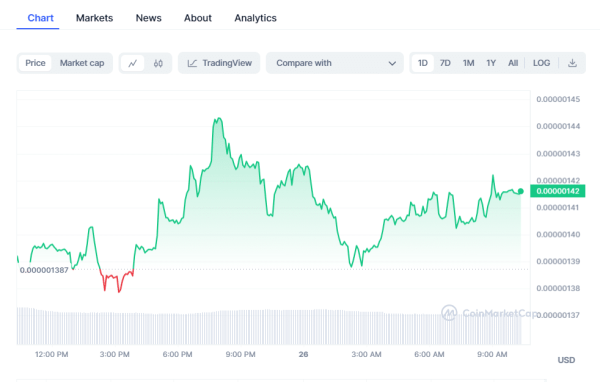
Task: Click the 0.00000140 price axis label
Action: [558, 235]
